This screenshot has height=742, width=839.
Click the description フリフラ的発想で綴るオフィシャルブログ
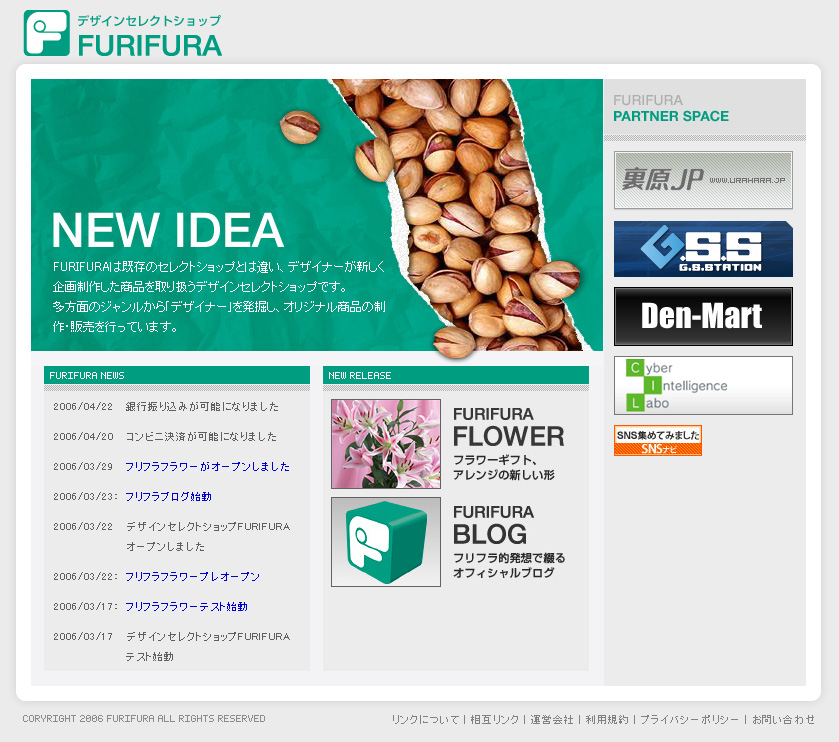pos(509,565)
